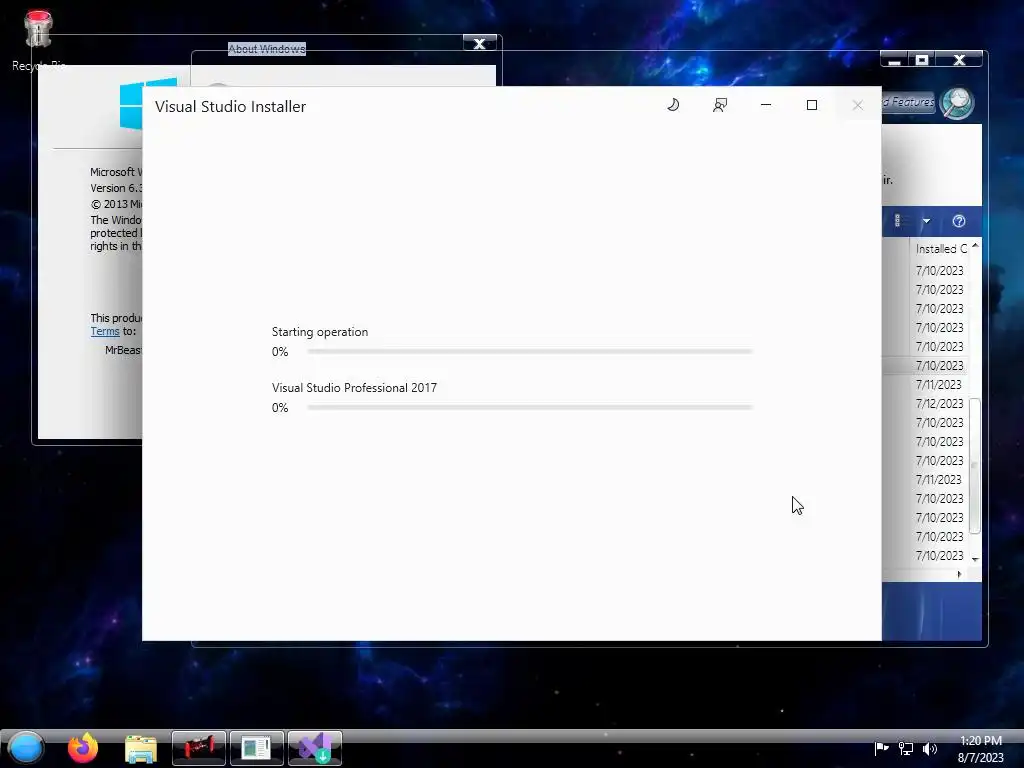The height and width of the screenshot is (768, 1024).
Task: Click the search magnifier in Programs and Features
Action: (x=957, y=103)
